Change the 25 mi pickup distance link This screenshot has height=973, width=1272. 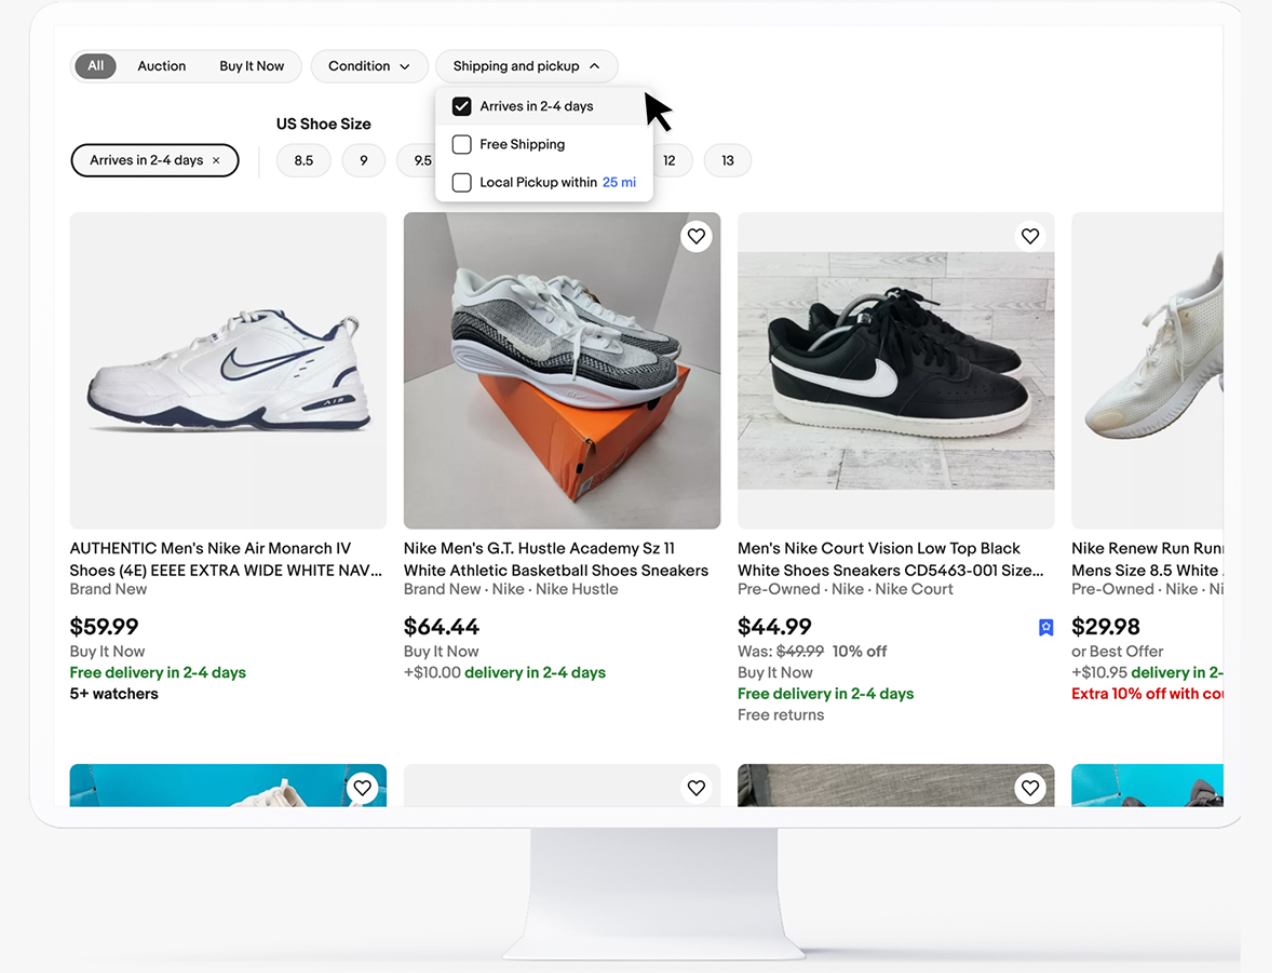point(619,183)
